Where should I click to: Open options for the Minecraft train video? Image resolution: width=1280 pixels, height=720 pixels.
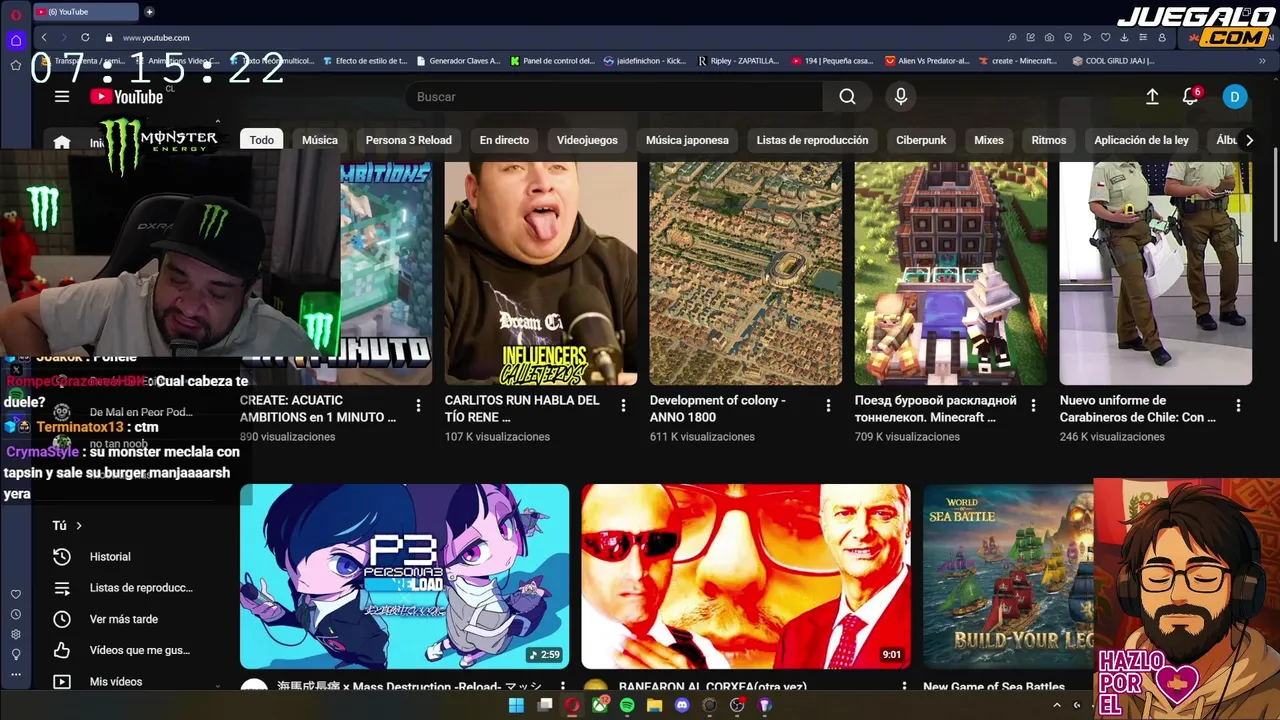pyautogui.click(x=1033, y=405)
